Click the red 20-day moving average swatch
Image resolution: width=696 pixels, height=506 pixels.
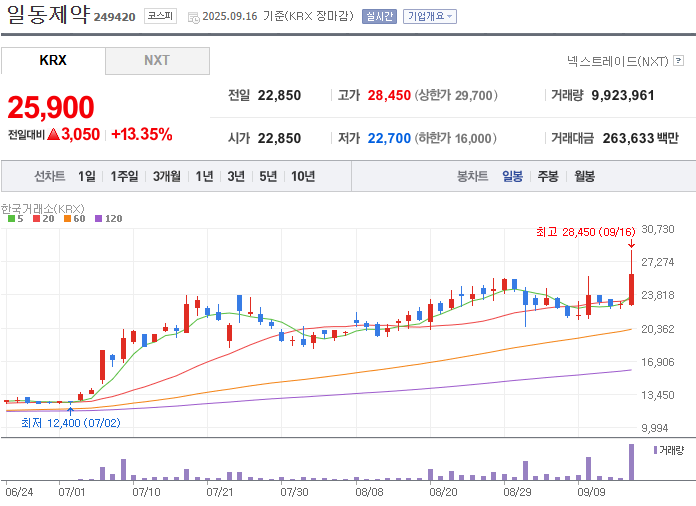click(36, 218)
